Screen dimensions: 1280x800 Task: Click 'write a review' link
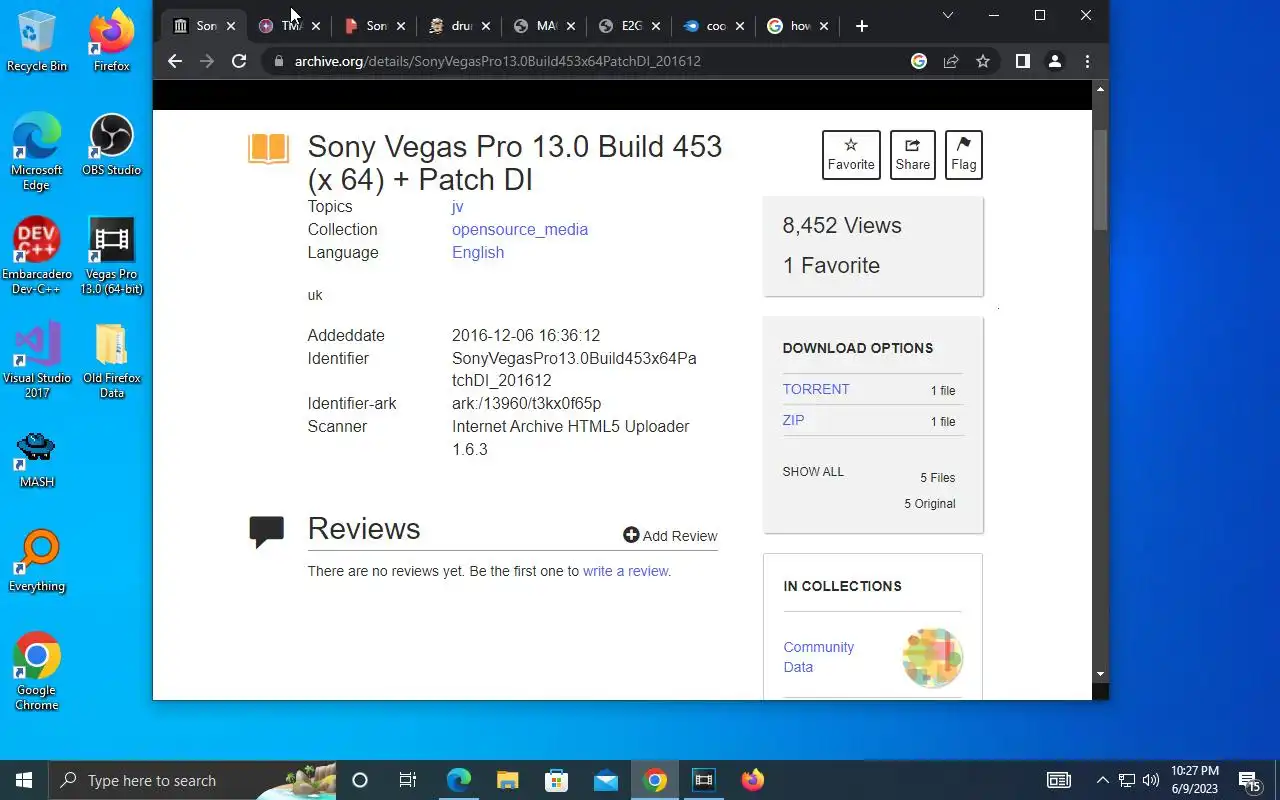pyautogui.click(x=626, y=571)
